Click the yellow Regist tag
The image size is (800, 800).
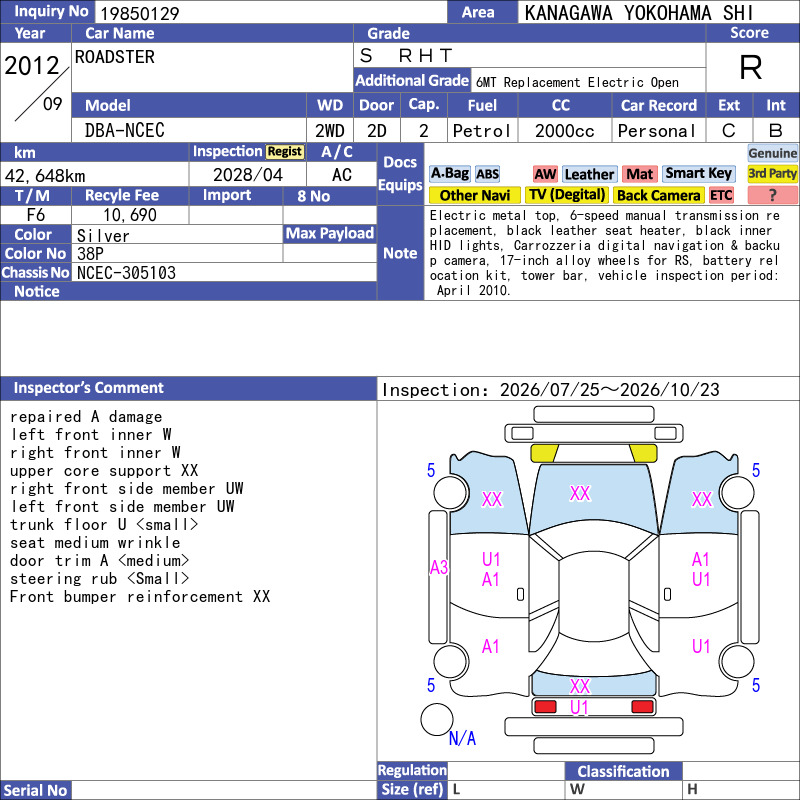[x=285, y=152]
